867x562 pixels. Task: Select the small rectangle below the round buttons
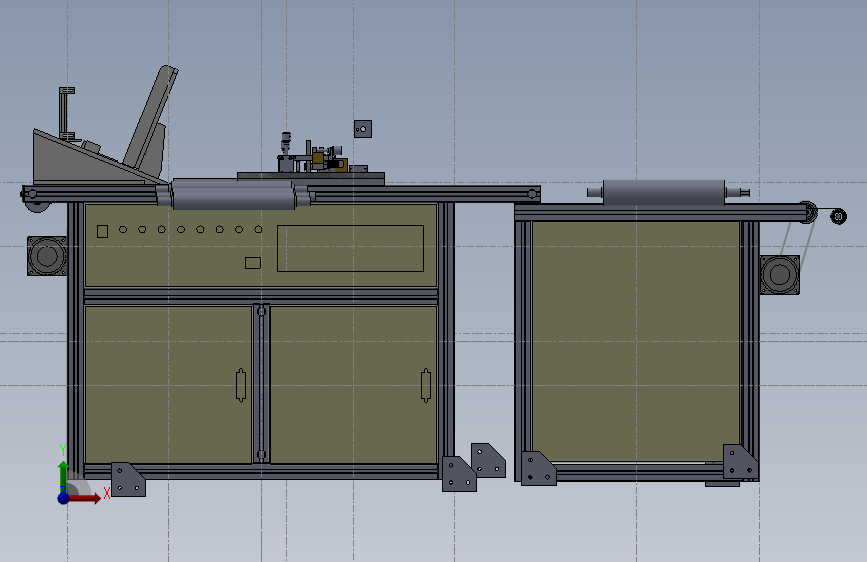click(x=253, y=263)
